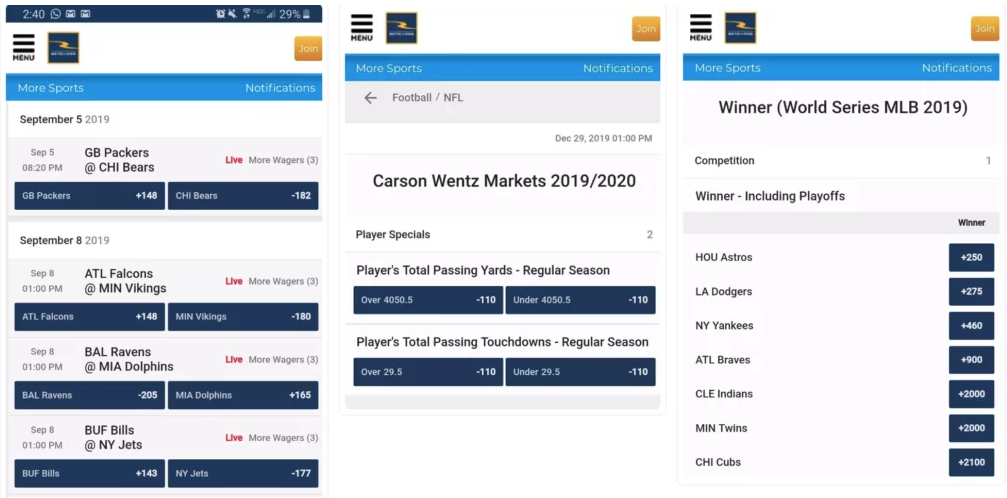Select HOU Astros +250 winner odds

[970, 258]
